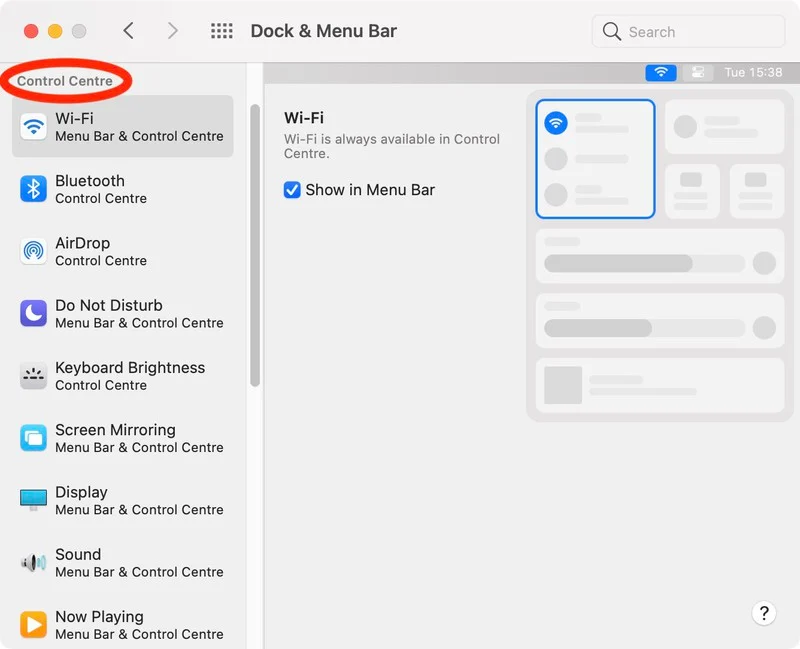Click the Control Centre icon in preview menu bar
800x649 pixels.
698,73
